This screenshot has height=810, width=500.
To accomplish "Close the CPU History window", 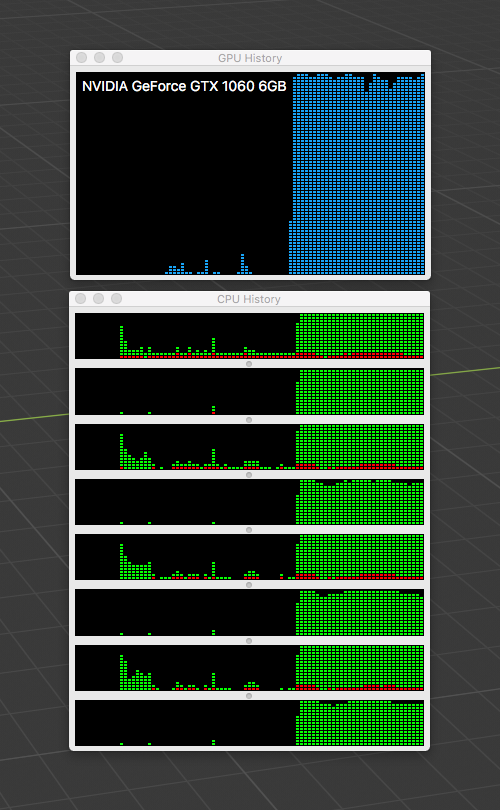I will pos(80,299).
